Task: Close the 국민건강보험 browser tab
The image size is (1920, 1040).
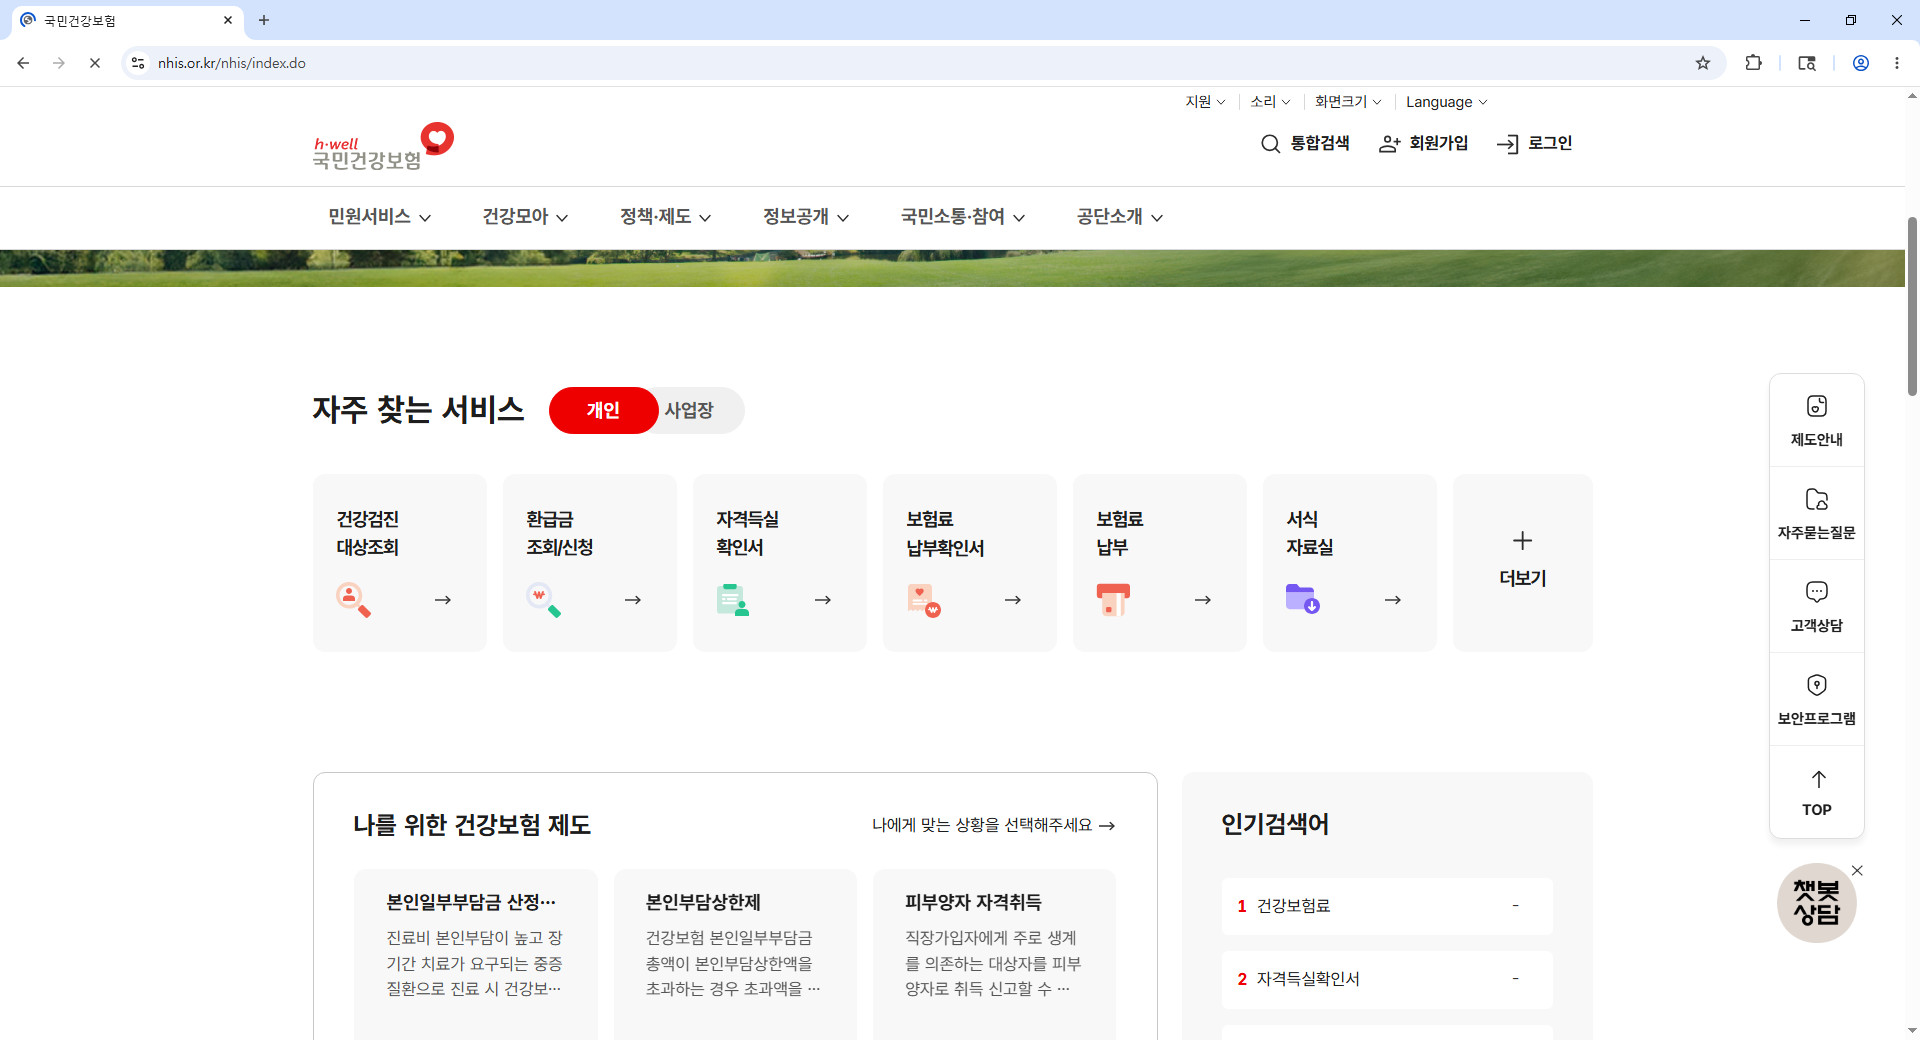Action: (228, 20)
